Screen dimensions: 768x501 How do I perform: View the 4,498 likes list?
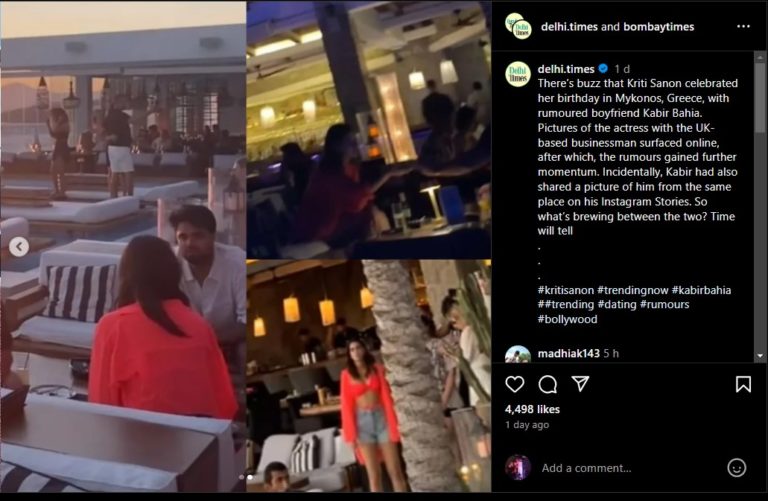(x=532, y=409)
